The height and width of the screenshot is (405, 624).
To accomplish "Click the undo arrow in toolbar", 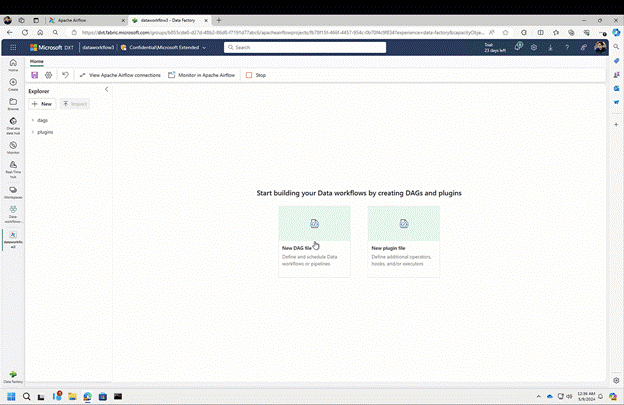I will (65, 75).
